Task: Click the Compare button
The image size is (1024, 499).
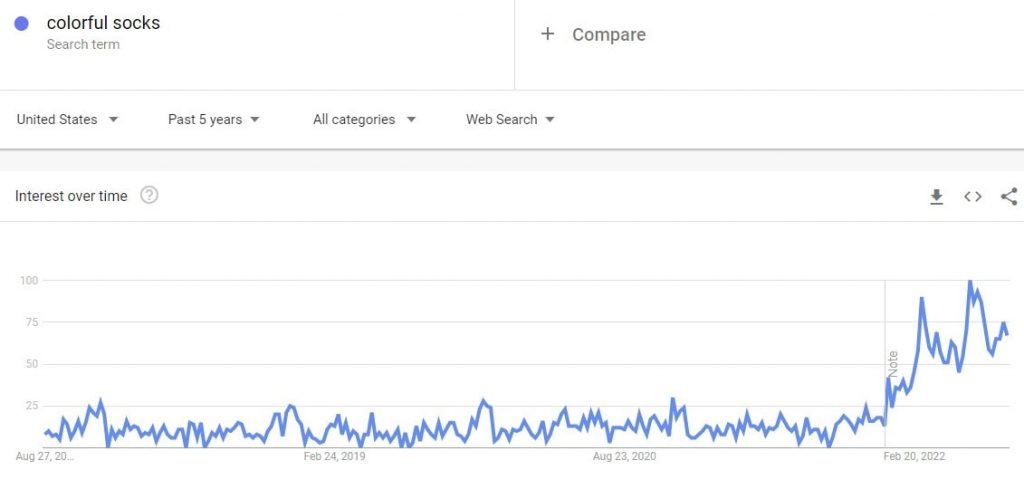Action: 593,35
